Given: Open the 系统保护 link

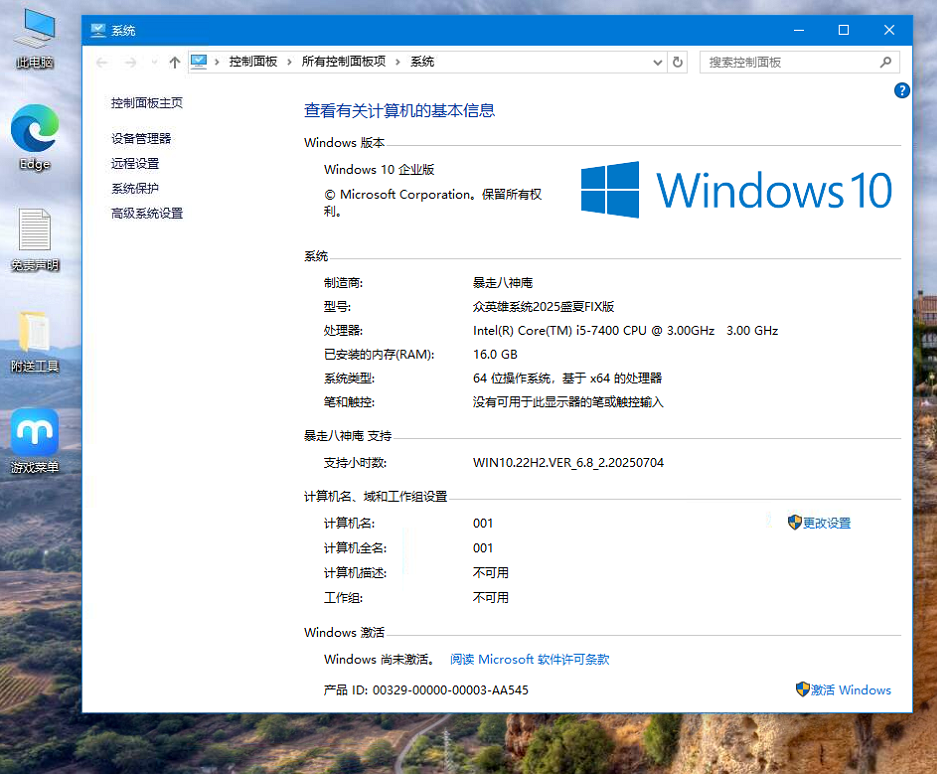Looking at the screenshot, I should point(135,189).
